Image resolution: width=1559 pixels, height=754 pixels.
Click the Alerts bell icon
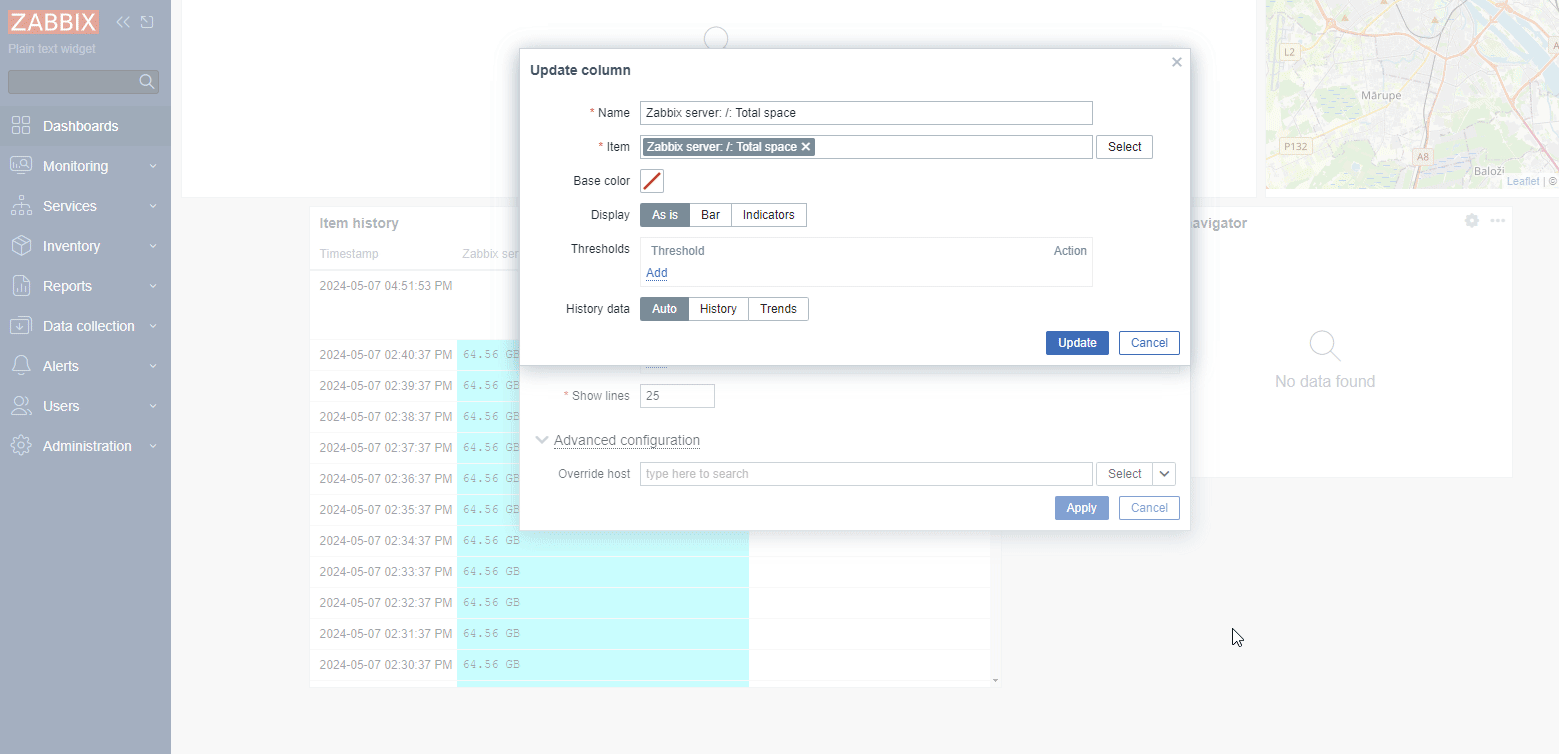[21, 366]
